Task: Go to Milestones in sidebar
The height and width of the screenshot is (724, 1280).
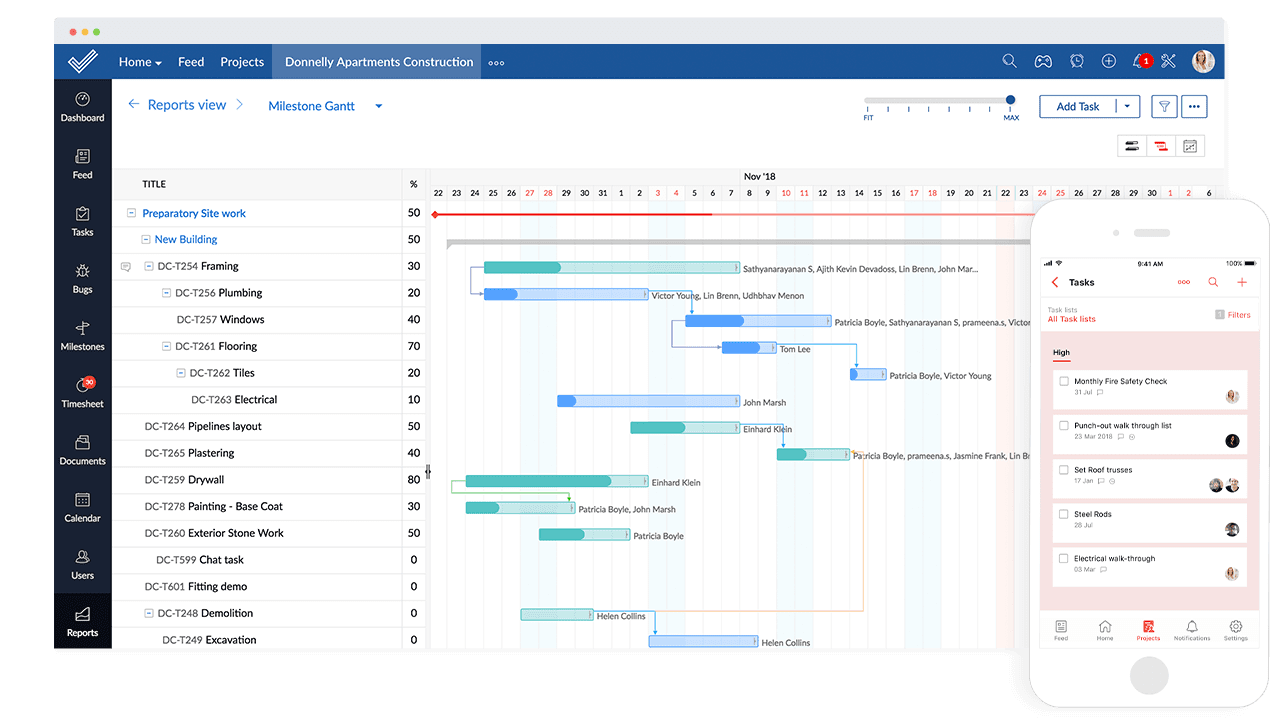Action: 82,334
